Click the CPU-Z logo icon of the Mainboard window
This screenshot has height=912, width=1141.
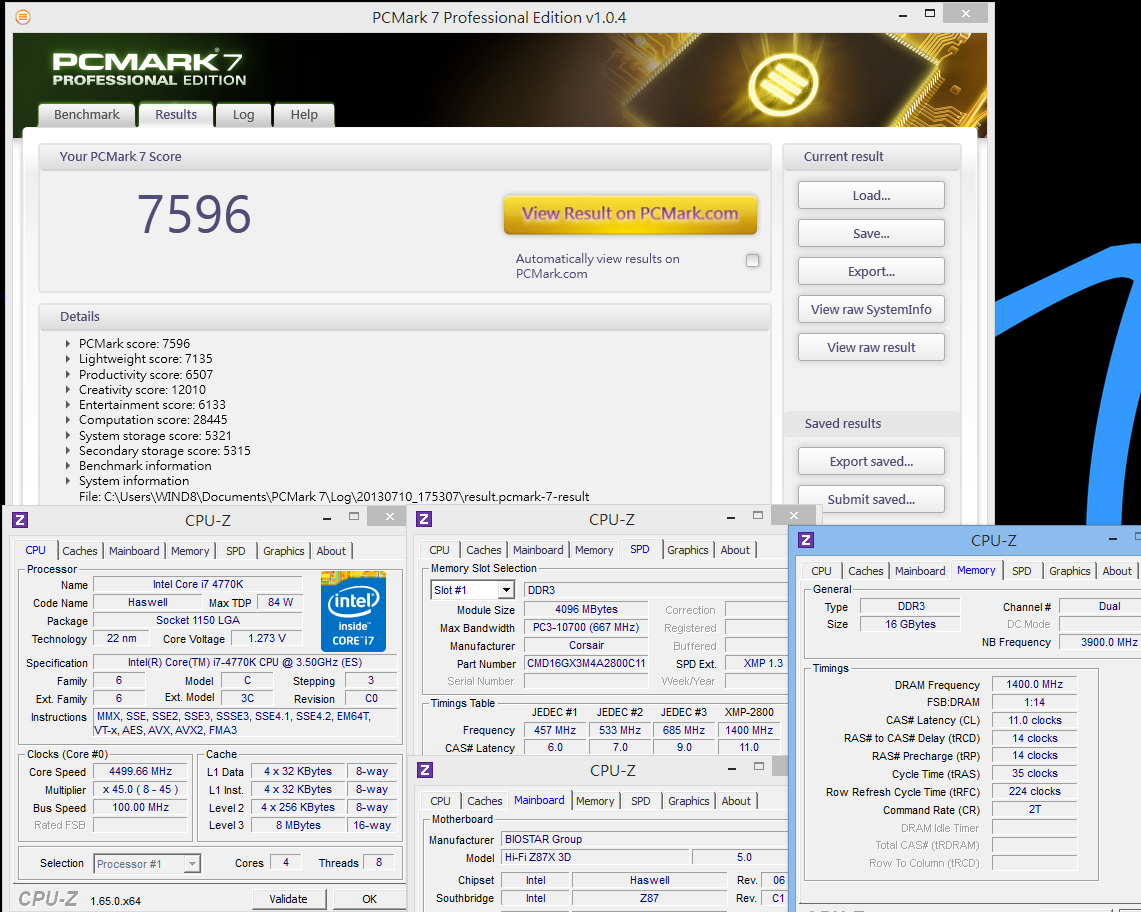click(426, 770)
